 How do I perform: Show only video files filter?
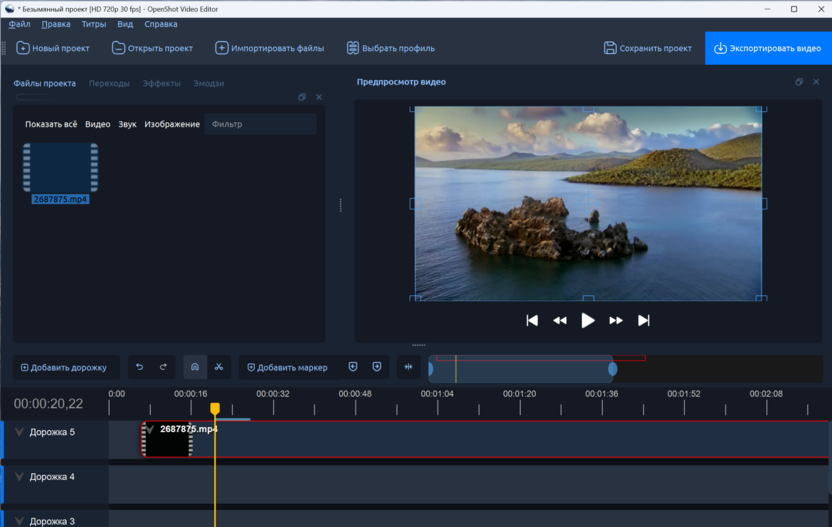tap(98, 124)
